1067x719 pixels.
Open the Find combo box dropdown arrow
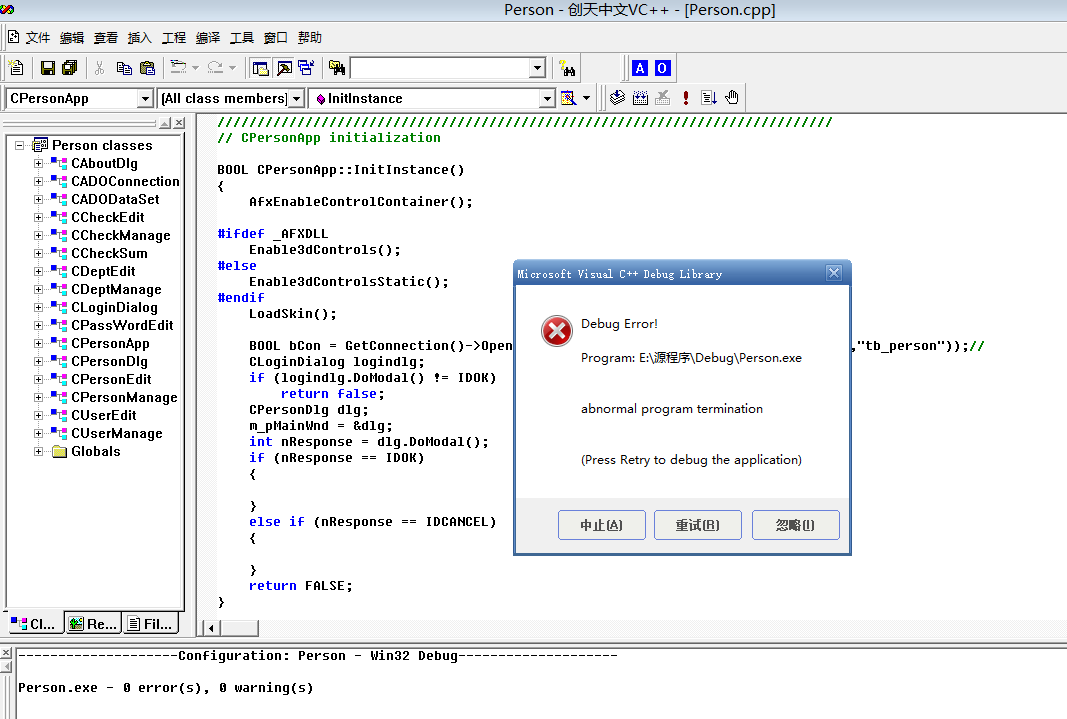click(x=538, y=68)
